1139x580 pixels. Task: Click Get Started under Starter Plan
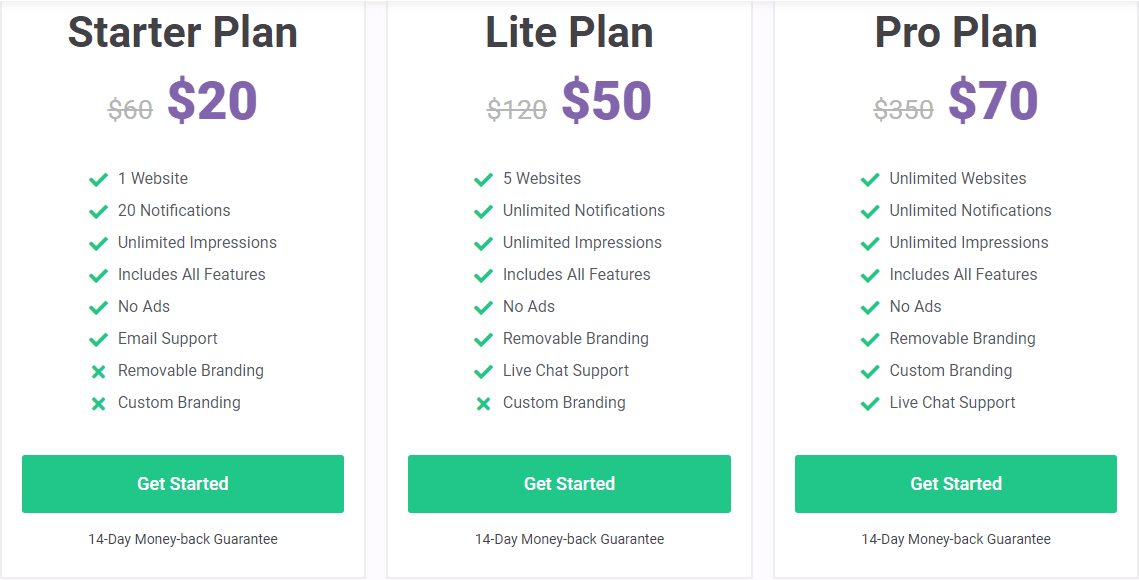[x=183, y=484]
